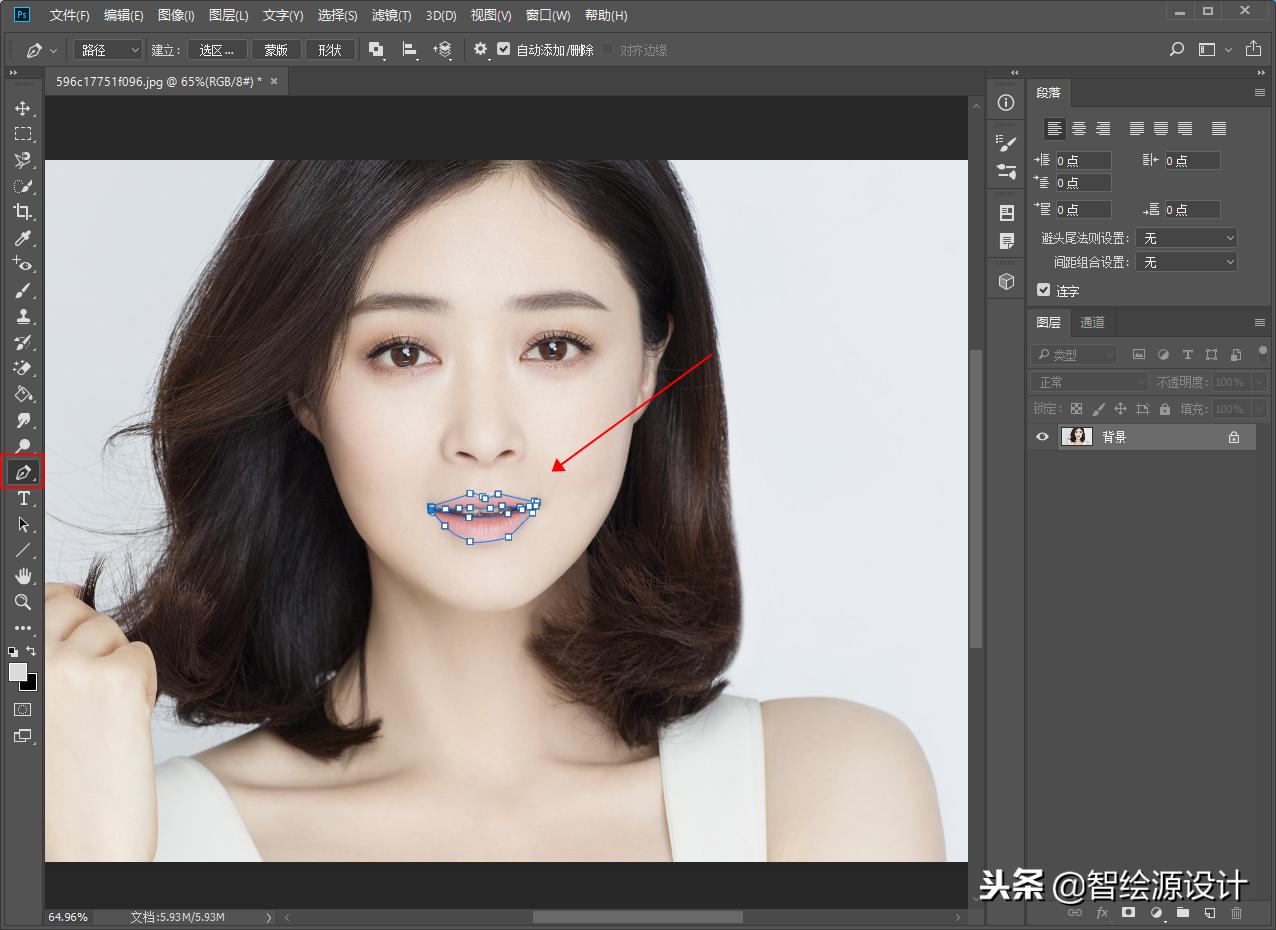
Task: Hide the 背景 layer visibility
Action: click(x=1042, y=436)
